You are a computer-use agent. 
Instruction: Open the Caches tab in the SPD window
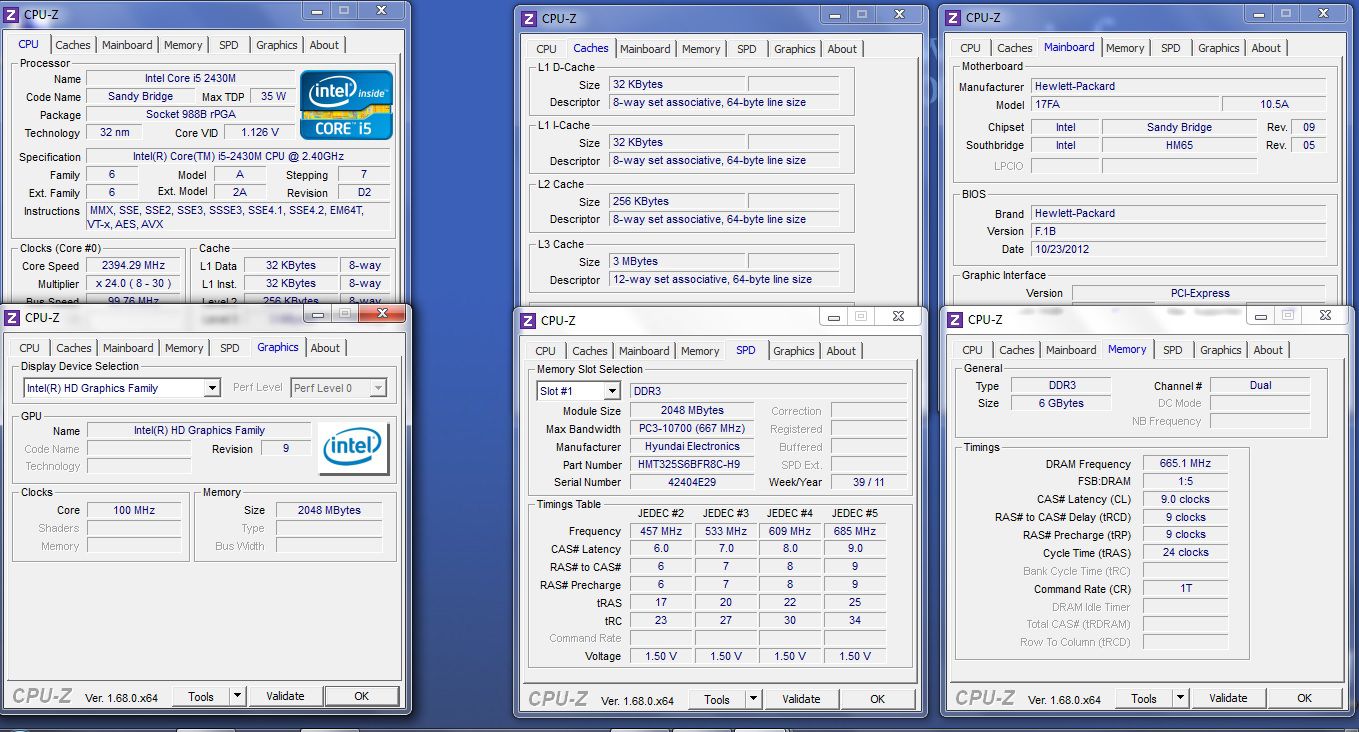coord(590,351)
